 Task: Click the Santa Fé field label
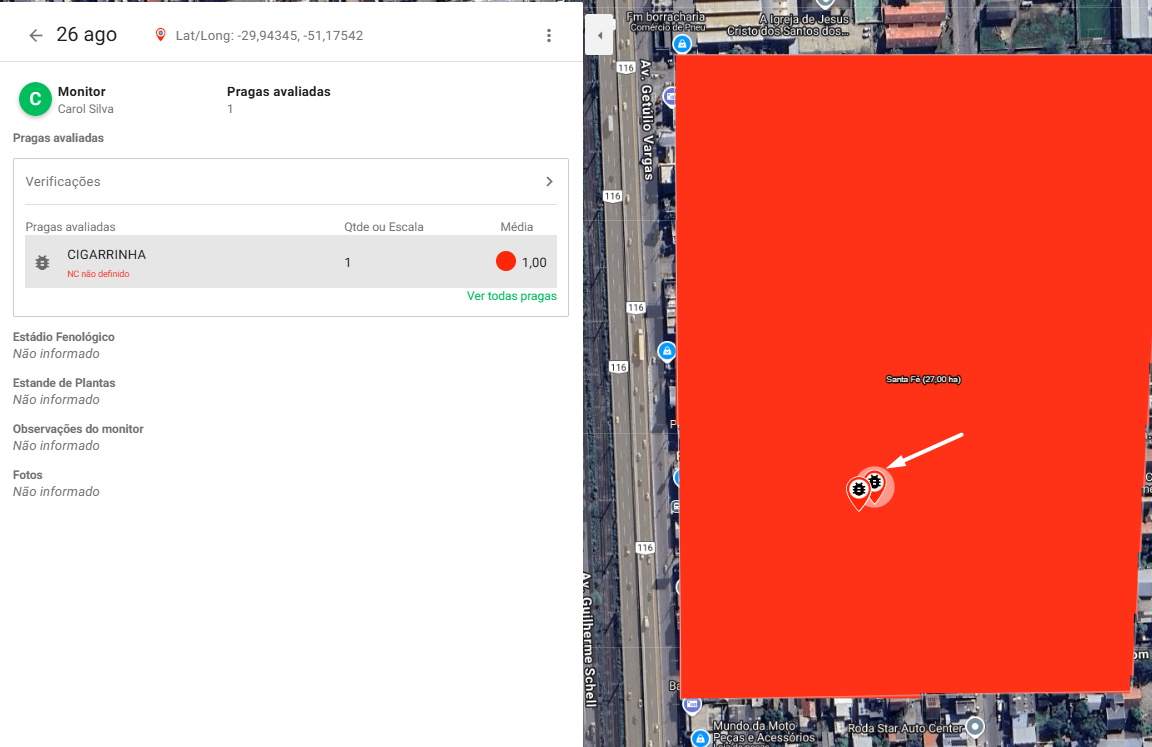(x=923, y=379)
